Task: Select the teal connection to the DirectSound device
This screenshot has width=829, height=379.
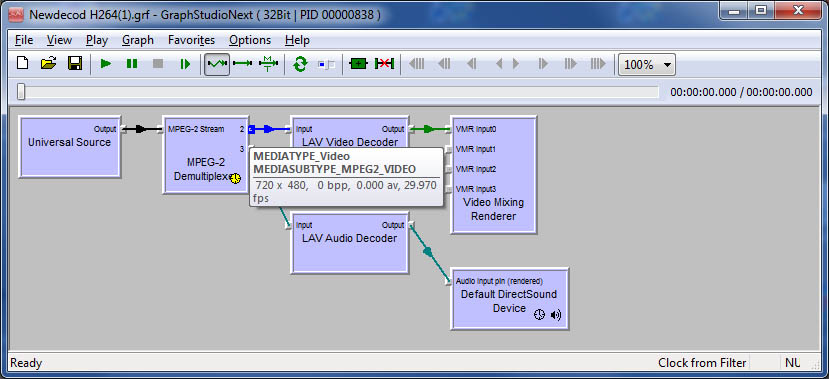Action: (x=428, y=253)
